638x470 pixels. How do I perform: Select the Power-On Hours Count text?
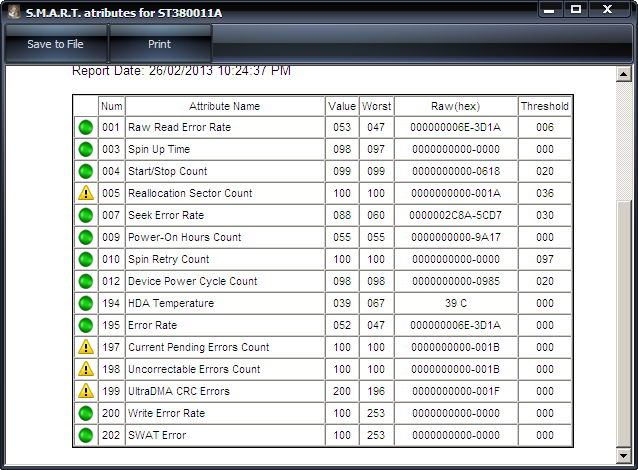click(x=185, y=237)
